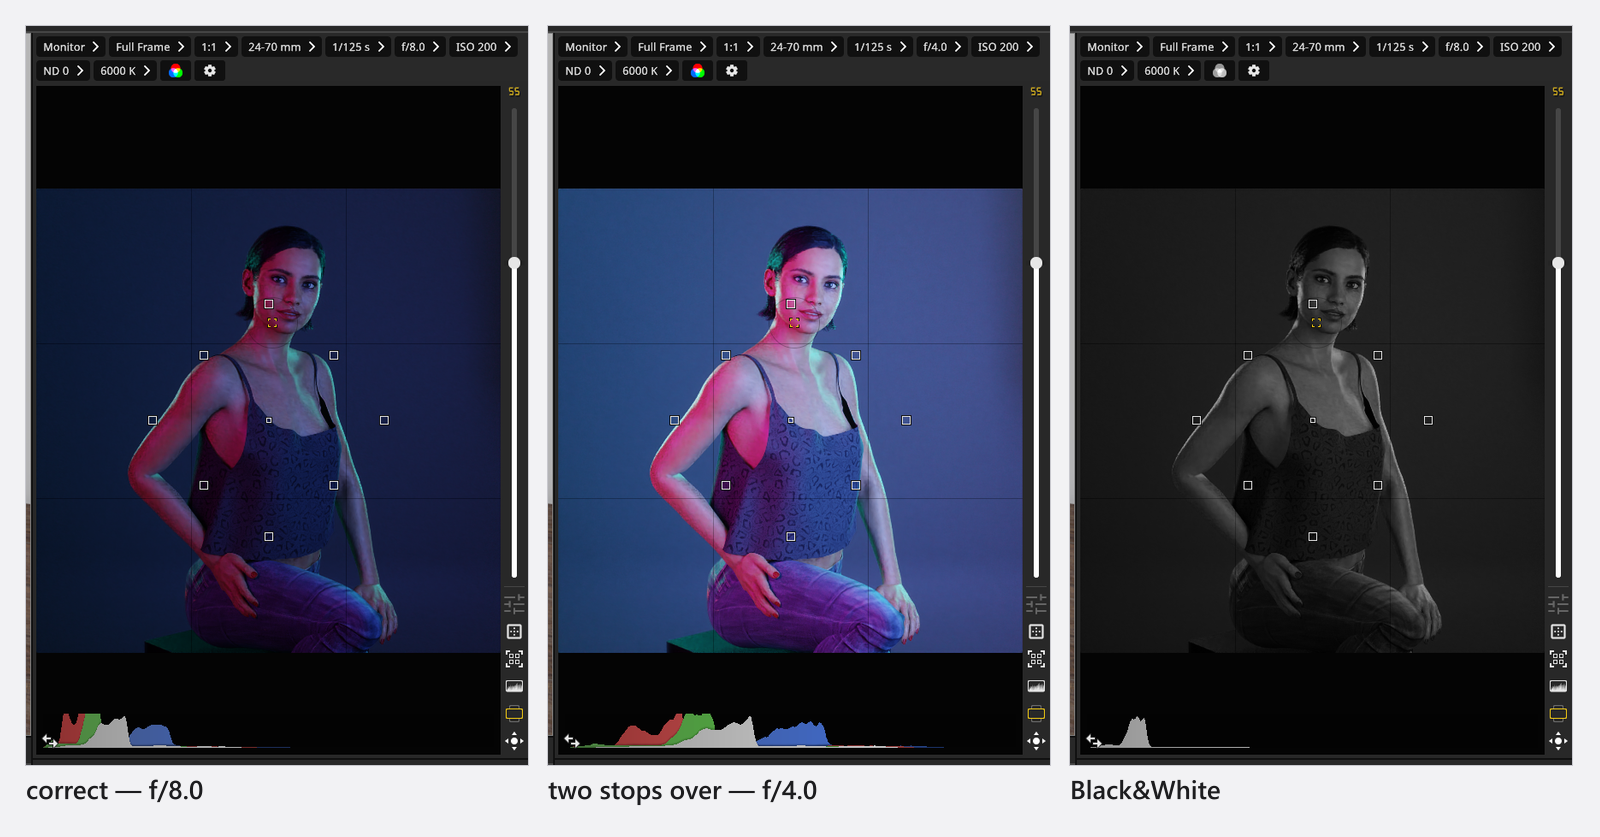Click the focus points icon in middle panel
Image resolution: width=1600 pixels, height=837 pixels.
point(1036,659)
